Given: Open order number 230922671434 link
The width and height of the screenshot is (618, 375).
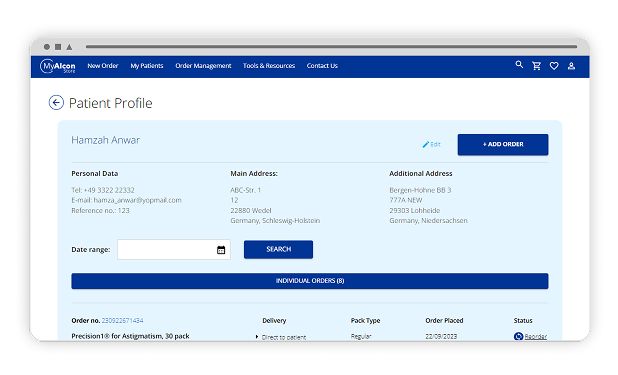Looking at the screenshot, I should 123,321.
